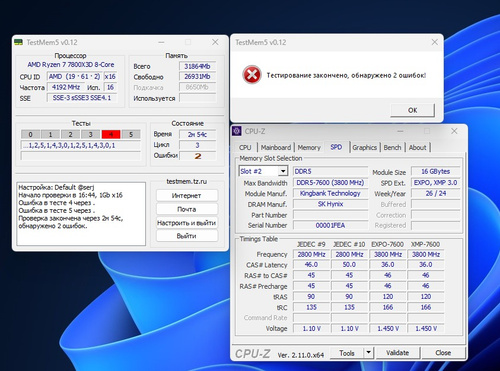Viewport: 500px width, 371px height.
Task: Click the CPU-Z purple app icon
Action: coord(237,131)
